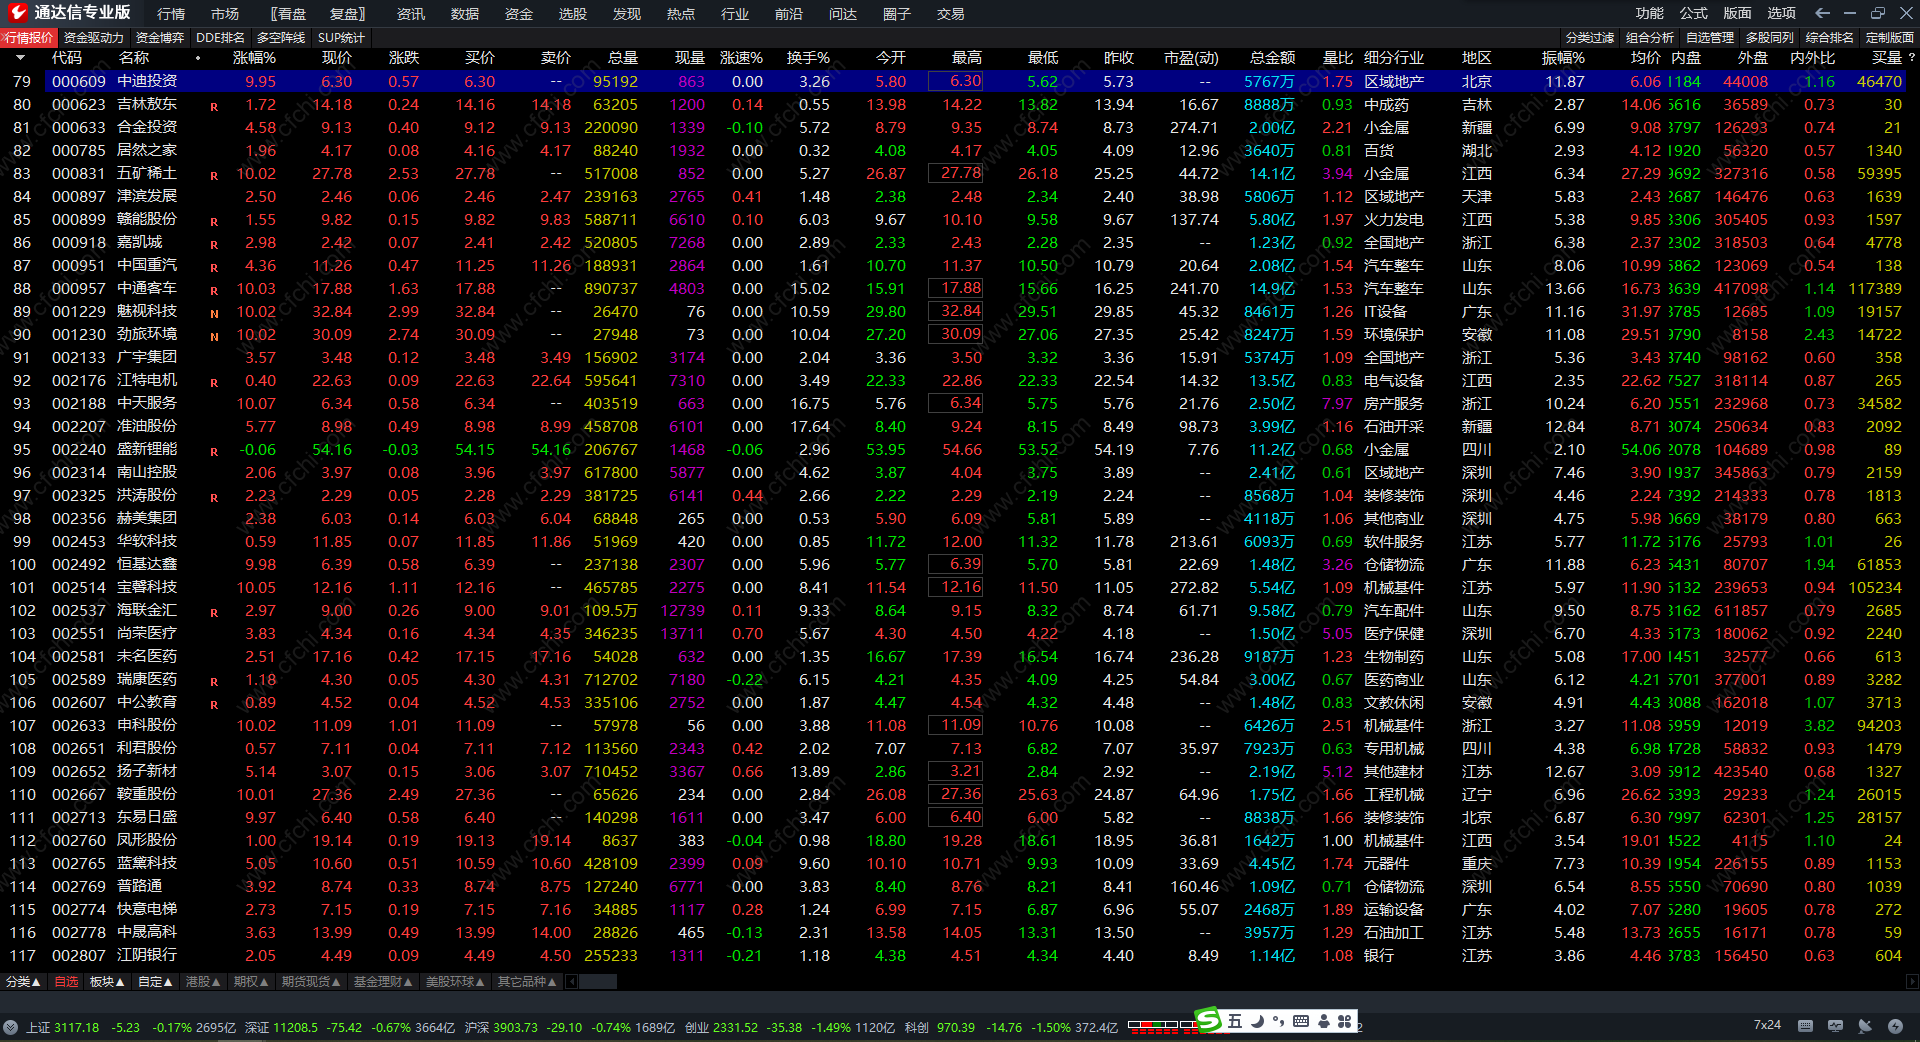1920x1042 pixels.
Task: Click the 分类过滤 button
Action: 1590,38
